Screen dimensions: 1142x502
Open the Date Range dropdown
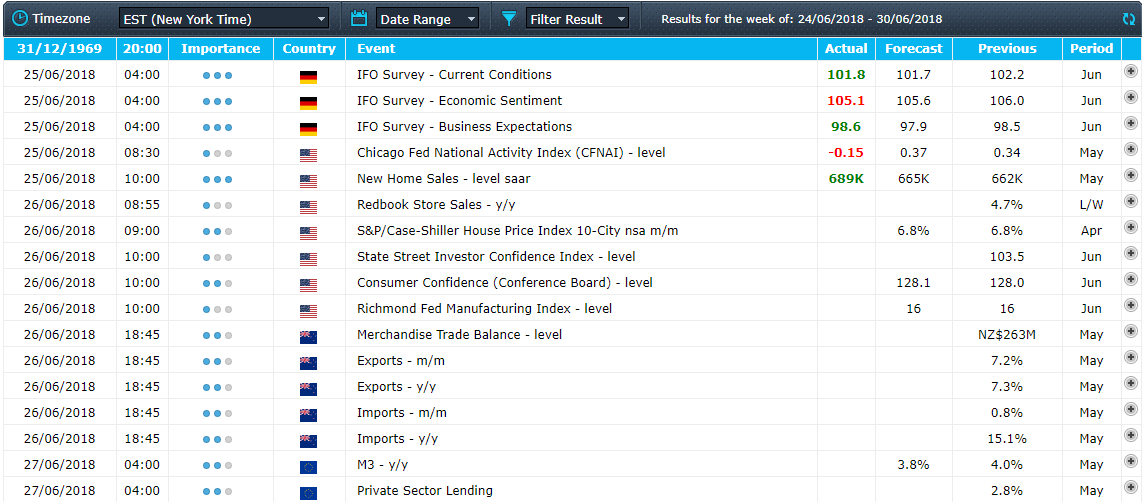pos(428,19)
